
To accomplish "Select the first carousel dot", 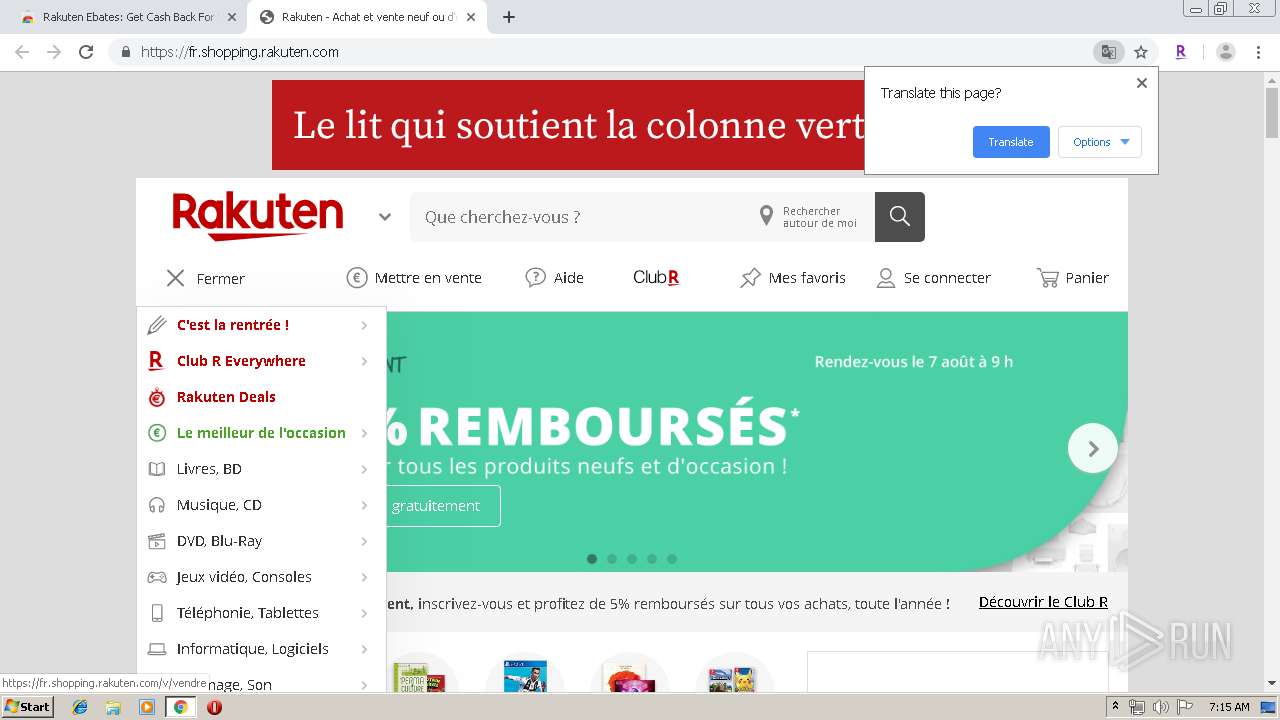I will [x=592, y=559].
